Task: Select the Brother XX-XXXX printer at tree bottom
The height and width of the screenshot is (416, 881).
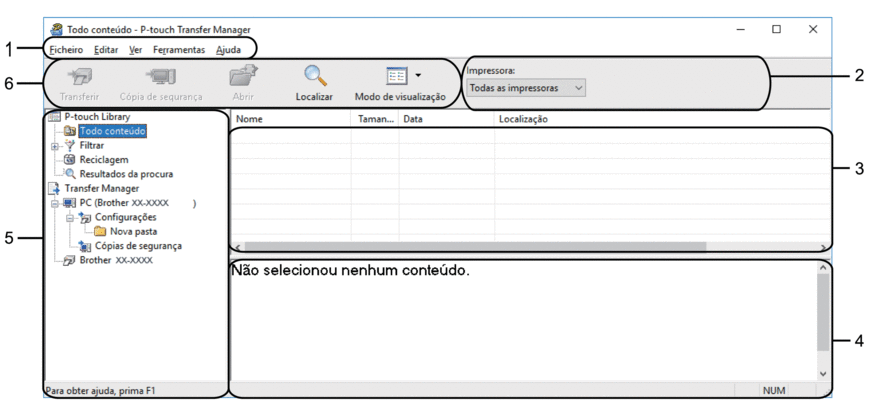Action: click(116, 260)
